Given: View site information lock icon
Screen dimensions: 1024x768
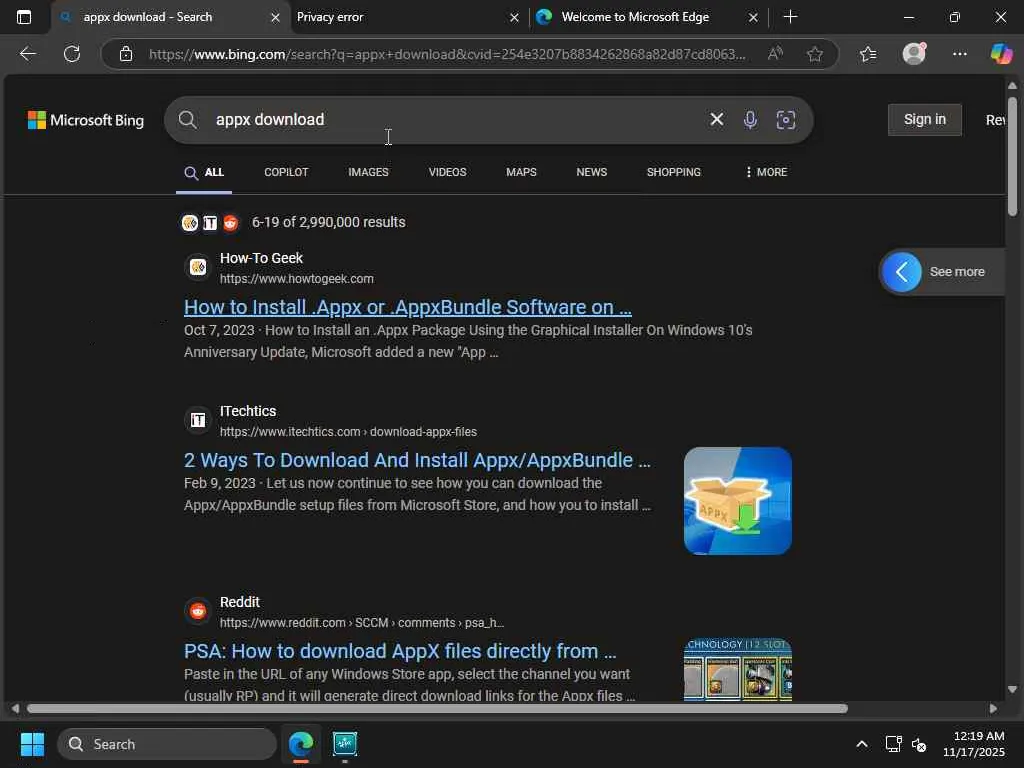Looking at the screenshot, I should 126,54.
